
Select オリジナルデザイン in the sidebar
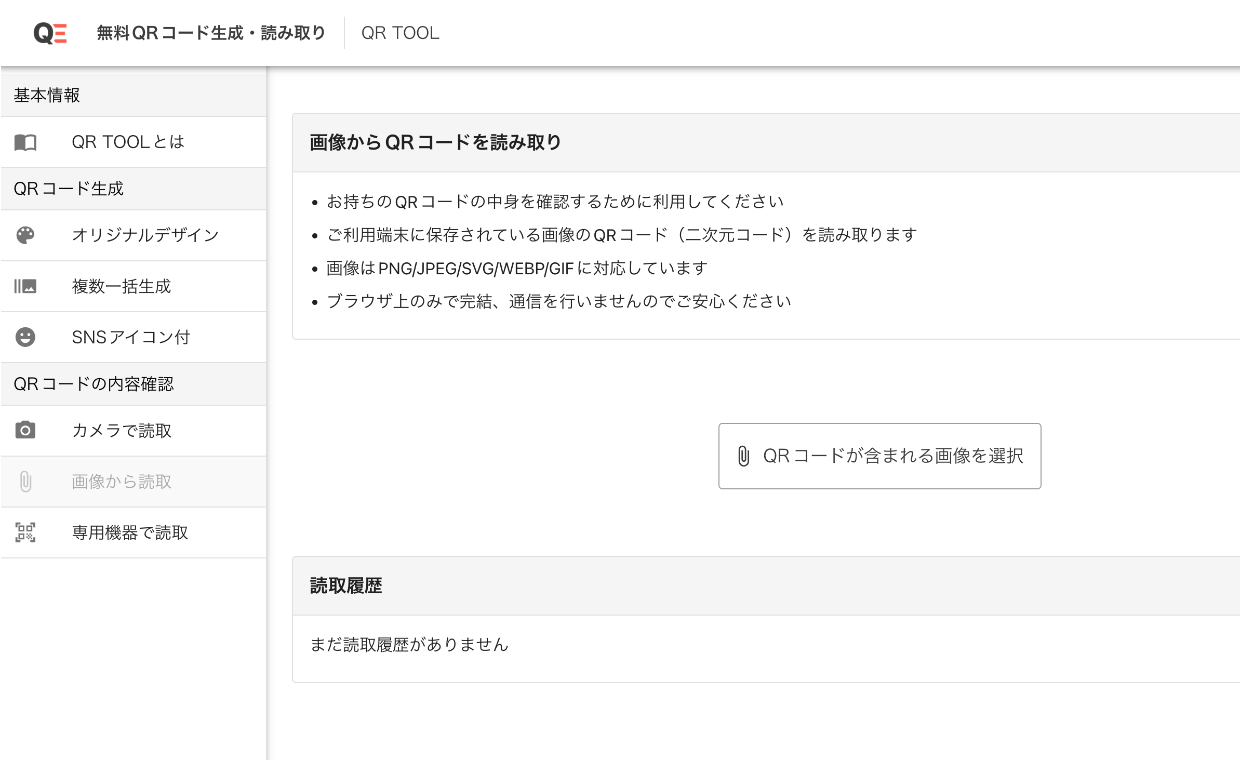click(145, 235)
